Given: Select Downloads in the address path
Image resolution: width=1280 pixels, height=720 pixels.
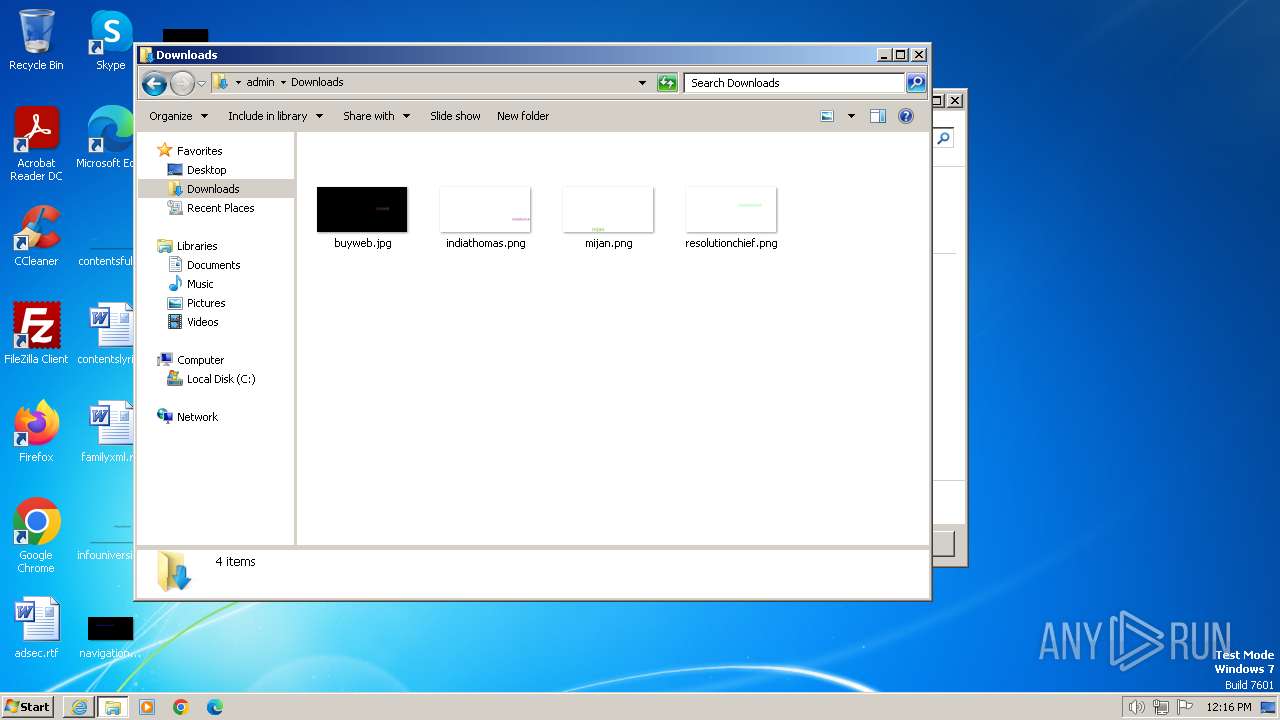Looking at the screenshot, I should click(x=317, y=83).
